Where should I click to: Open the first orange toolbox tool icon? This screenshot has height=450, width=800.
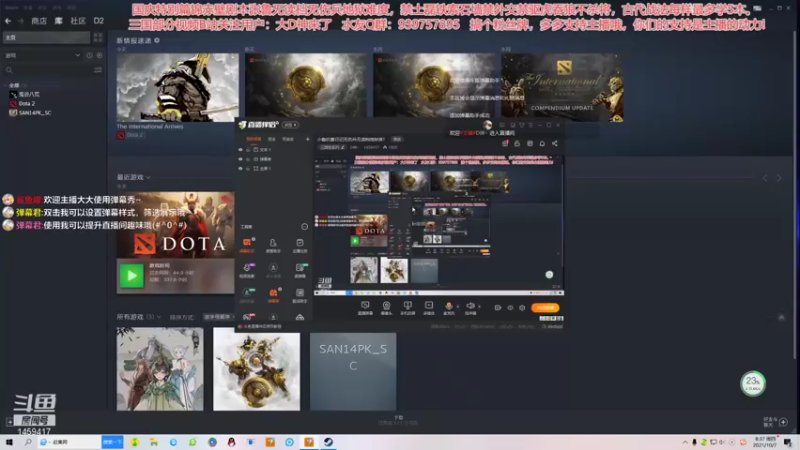(247, 244)
